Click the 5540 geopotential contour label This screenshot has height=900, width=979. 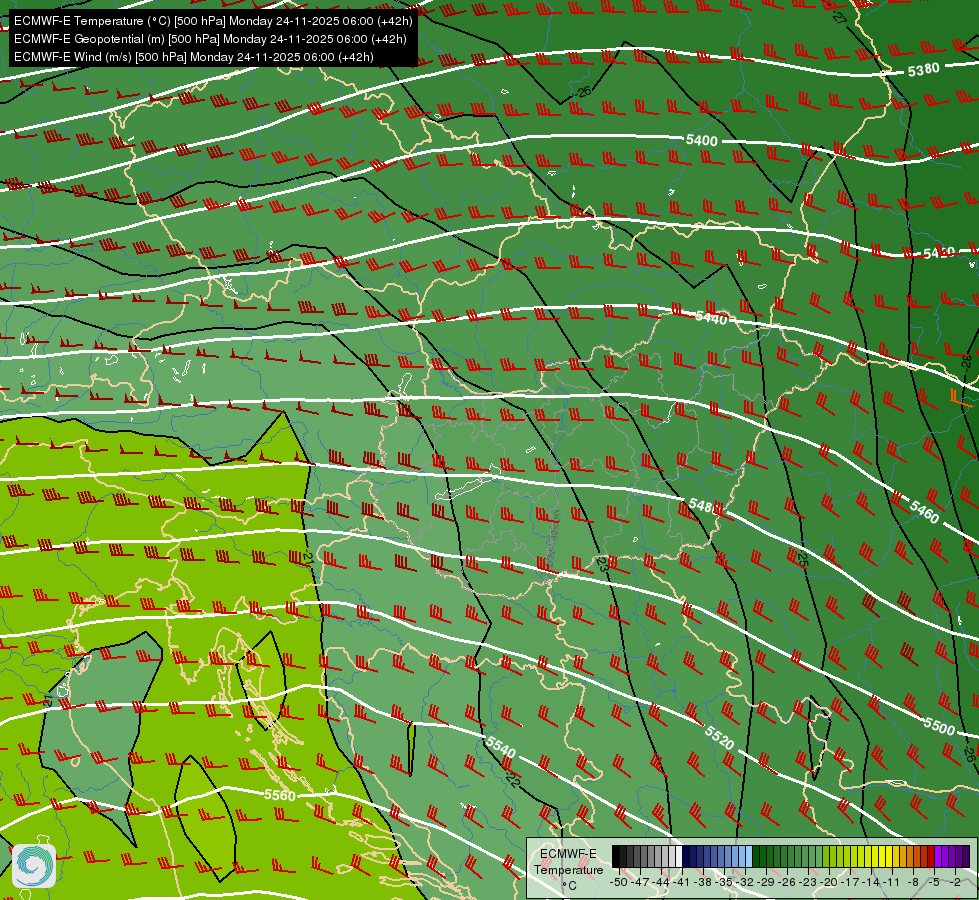tap(501, 747)
